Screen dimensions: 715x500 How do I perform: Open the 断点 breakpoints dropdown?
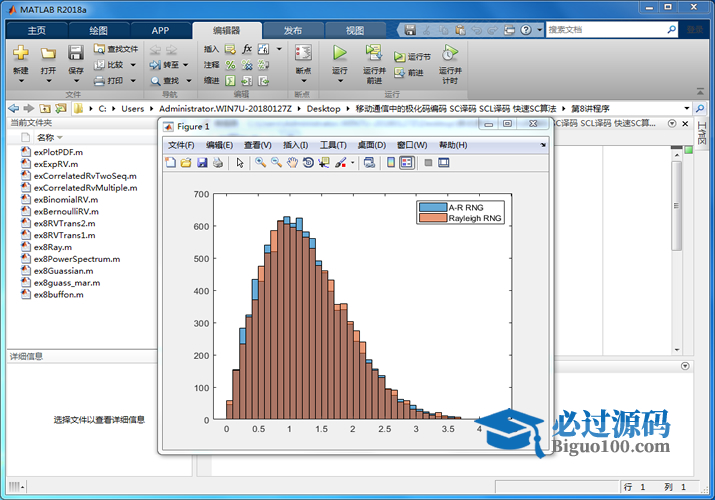pyautogui.click(x=304, y=81)
